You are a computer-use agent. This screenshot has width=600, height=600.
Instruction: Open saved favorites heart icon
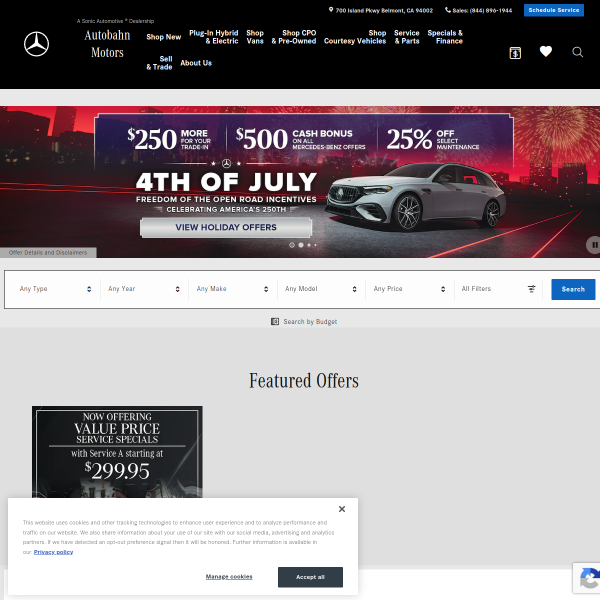tap(546, 51)
